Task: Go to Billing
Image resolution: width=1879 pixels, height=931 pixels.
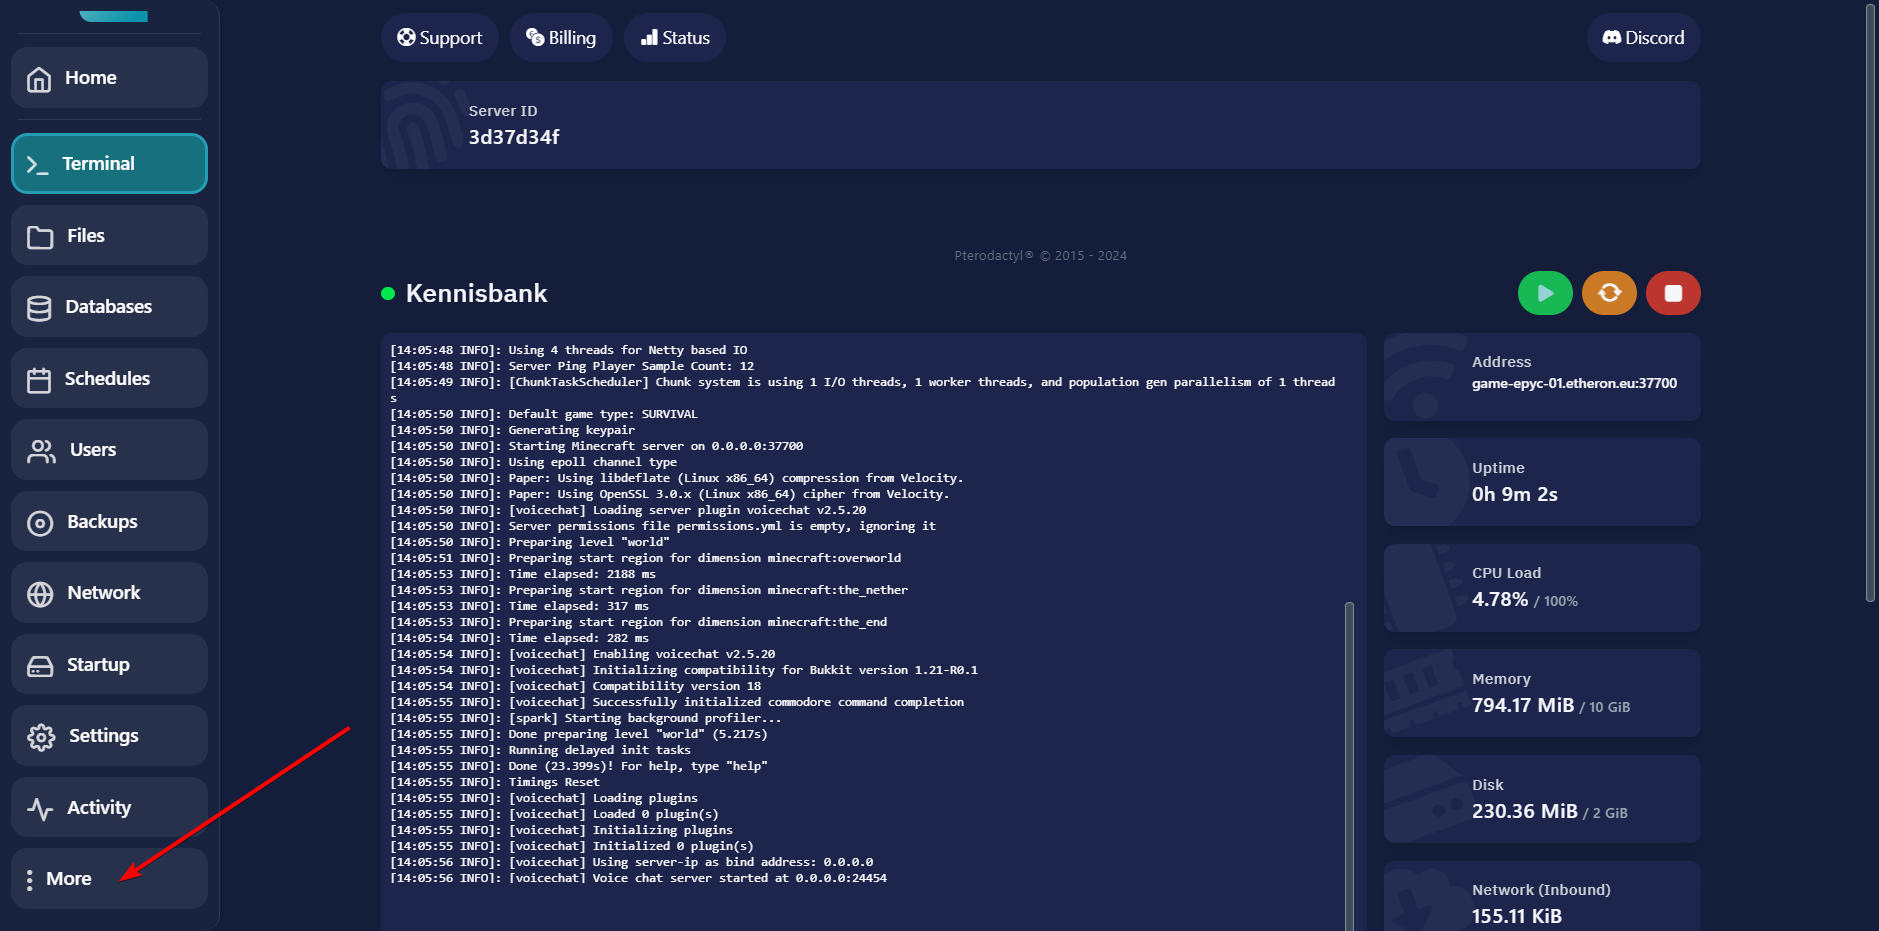Action: click(561, 38)
